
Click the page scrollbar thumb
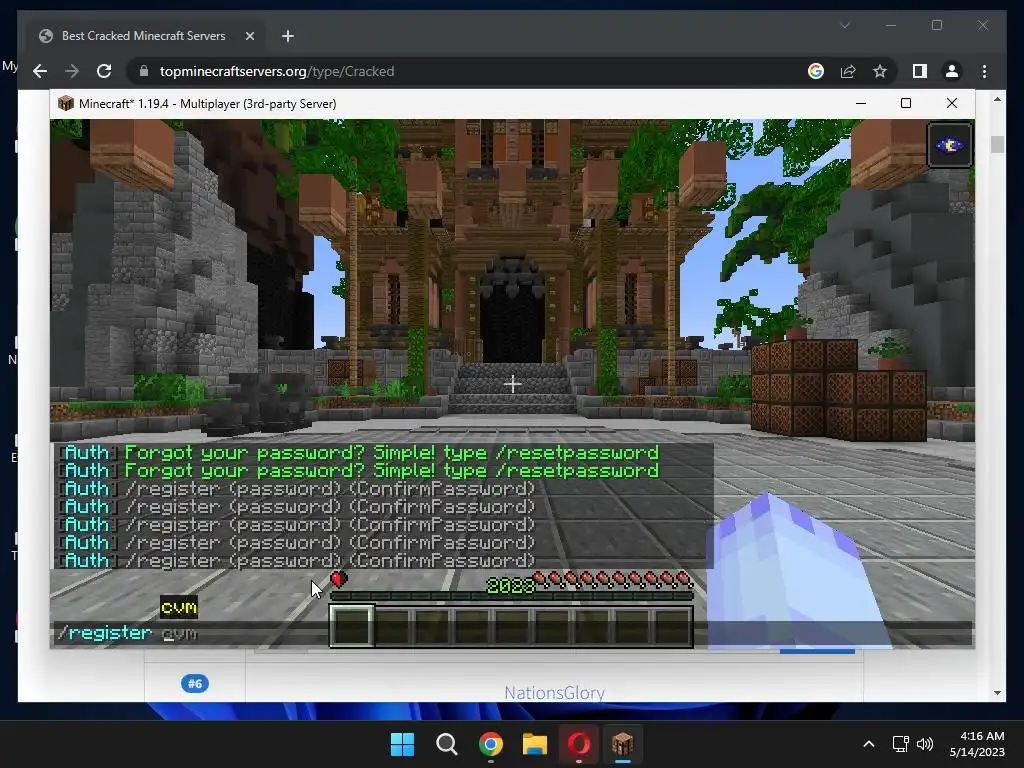tap(997, 144)
